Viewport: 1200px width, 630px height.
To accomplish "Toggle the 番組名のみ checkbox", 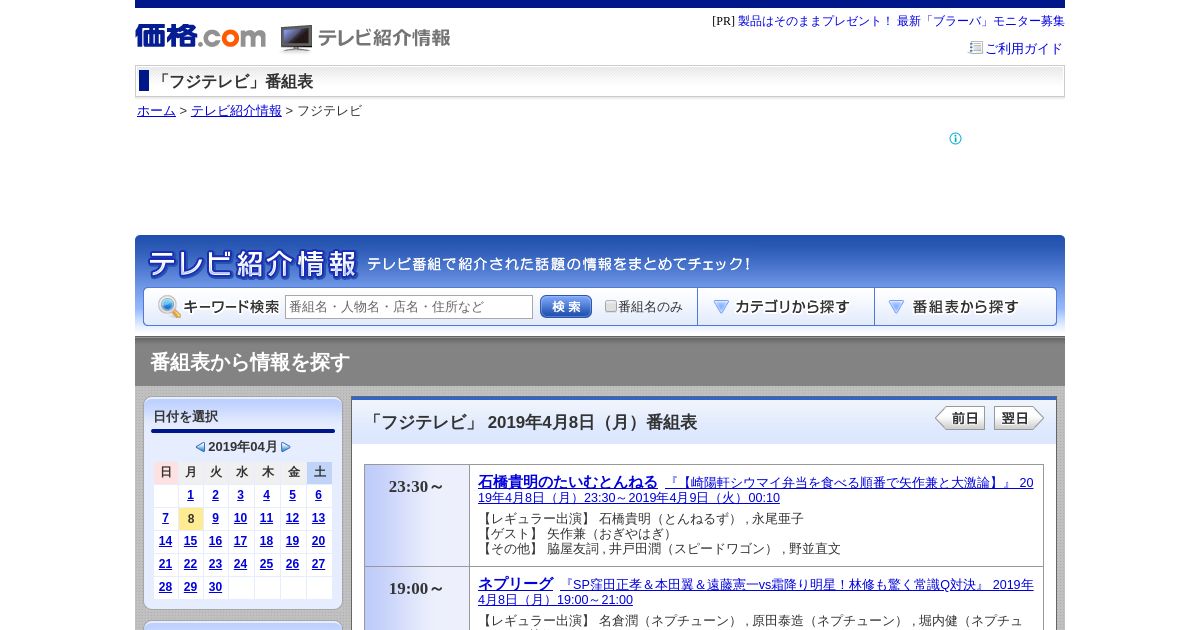I will (611, 306).
